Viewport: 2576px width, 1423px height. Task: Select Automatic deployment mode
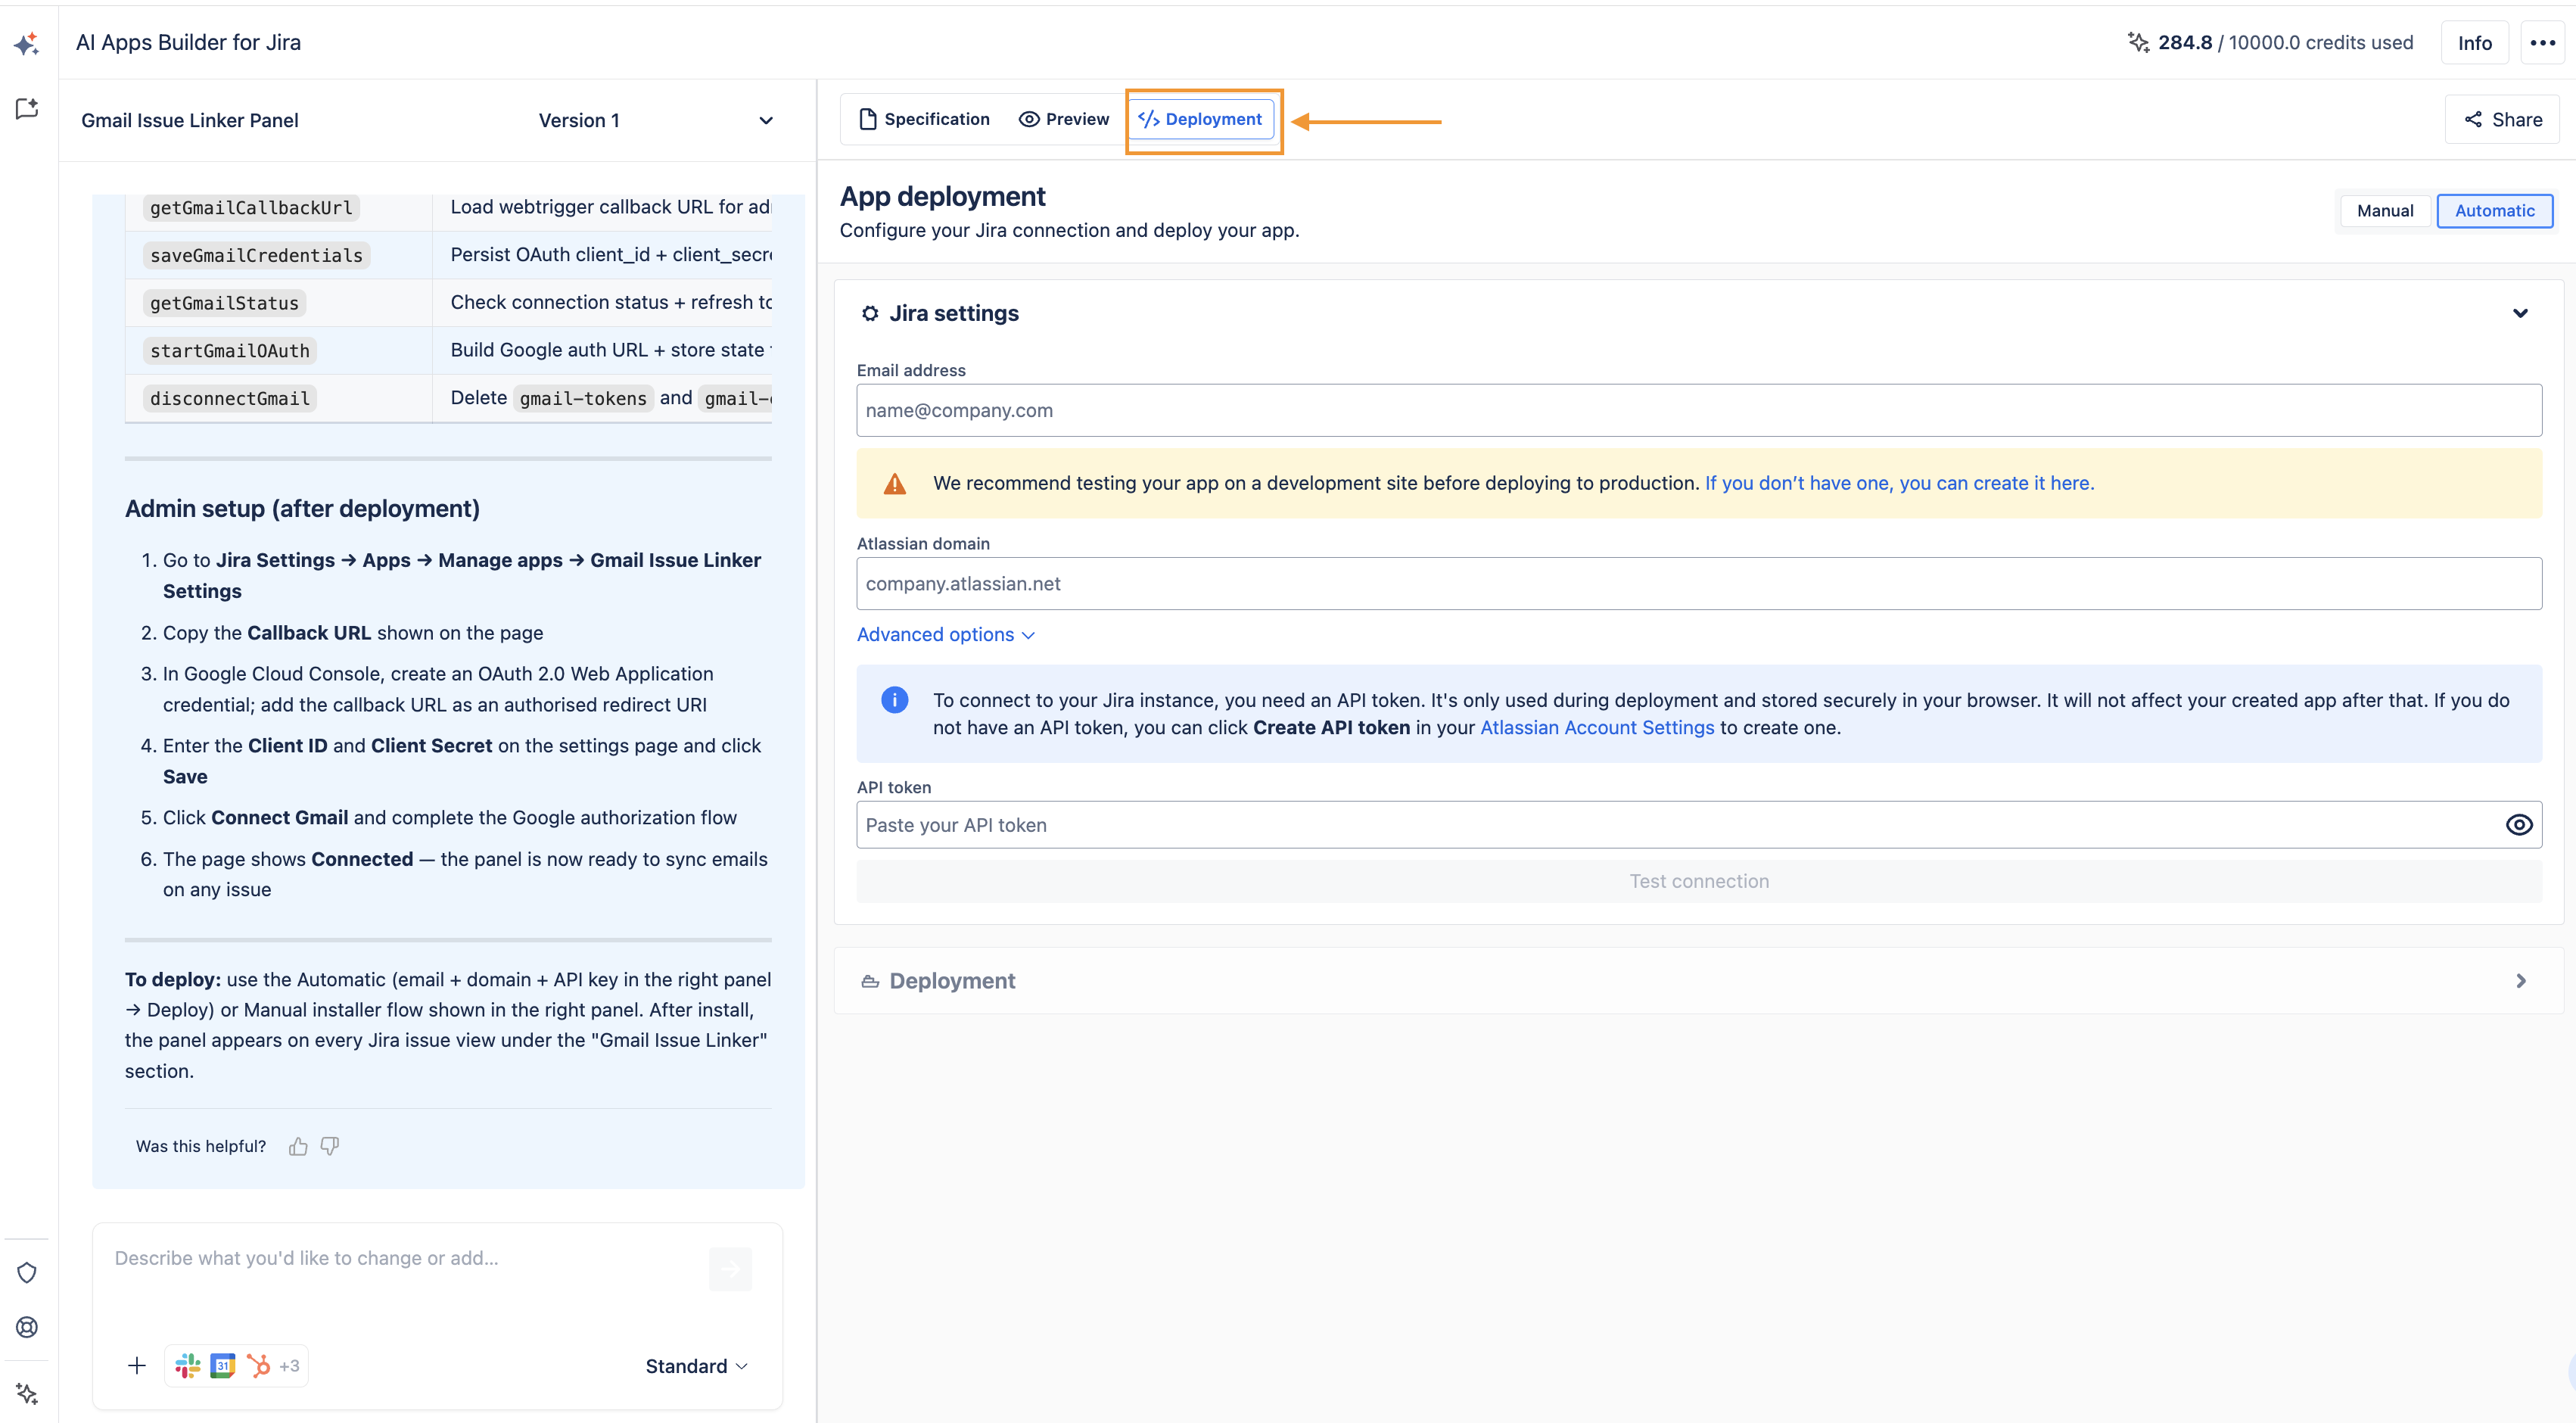click(x=2494, y=210)
